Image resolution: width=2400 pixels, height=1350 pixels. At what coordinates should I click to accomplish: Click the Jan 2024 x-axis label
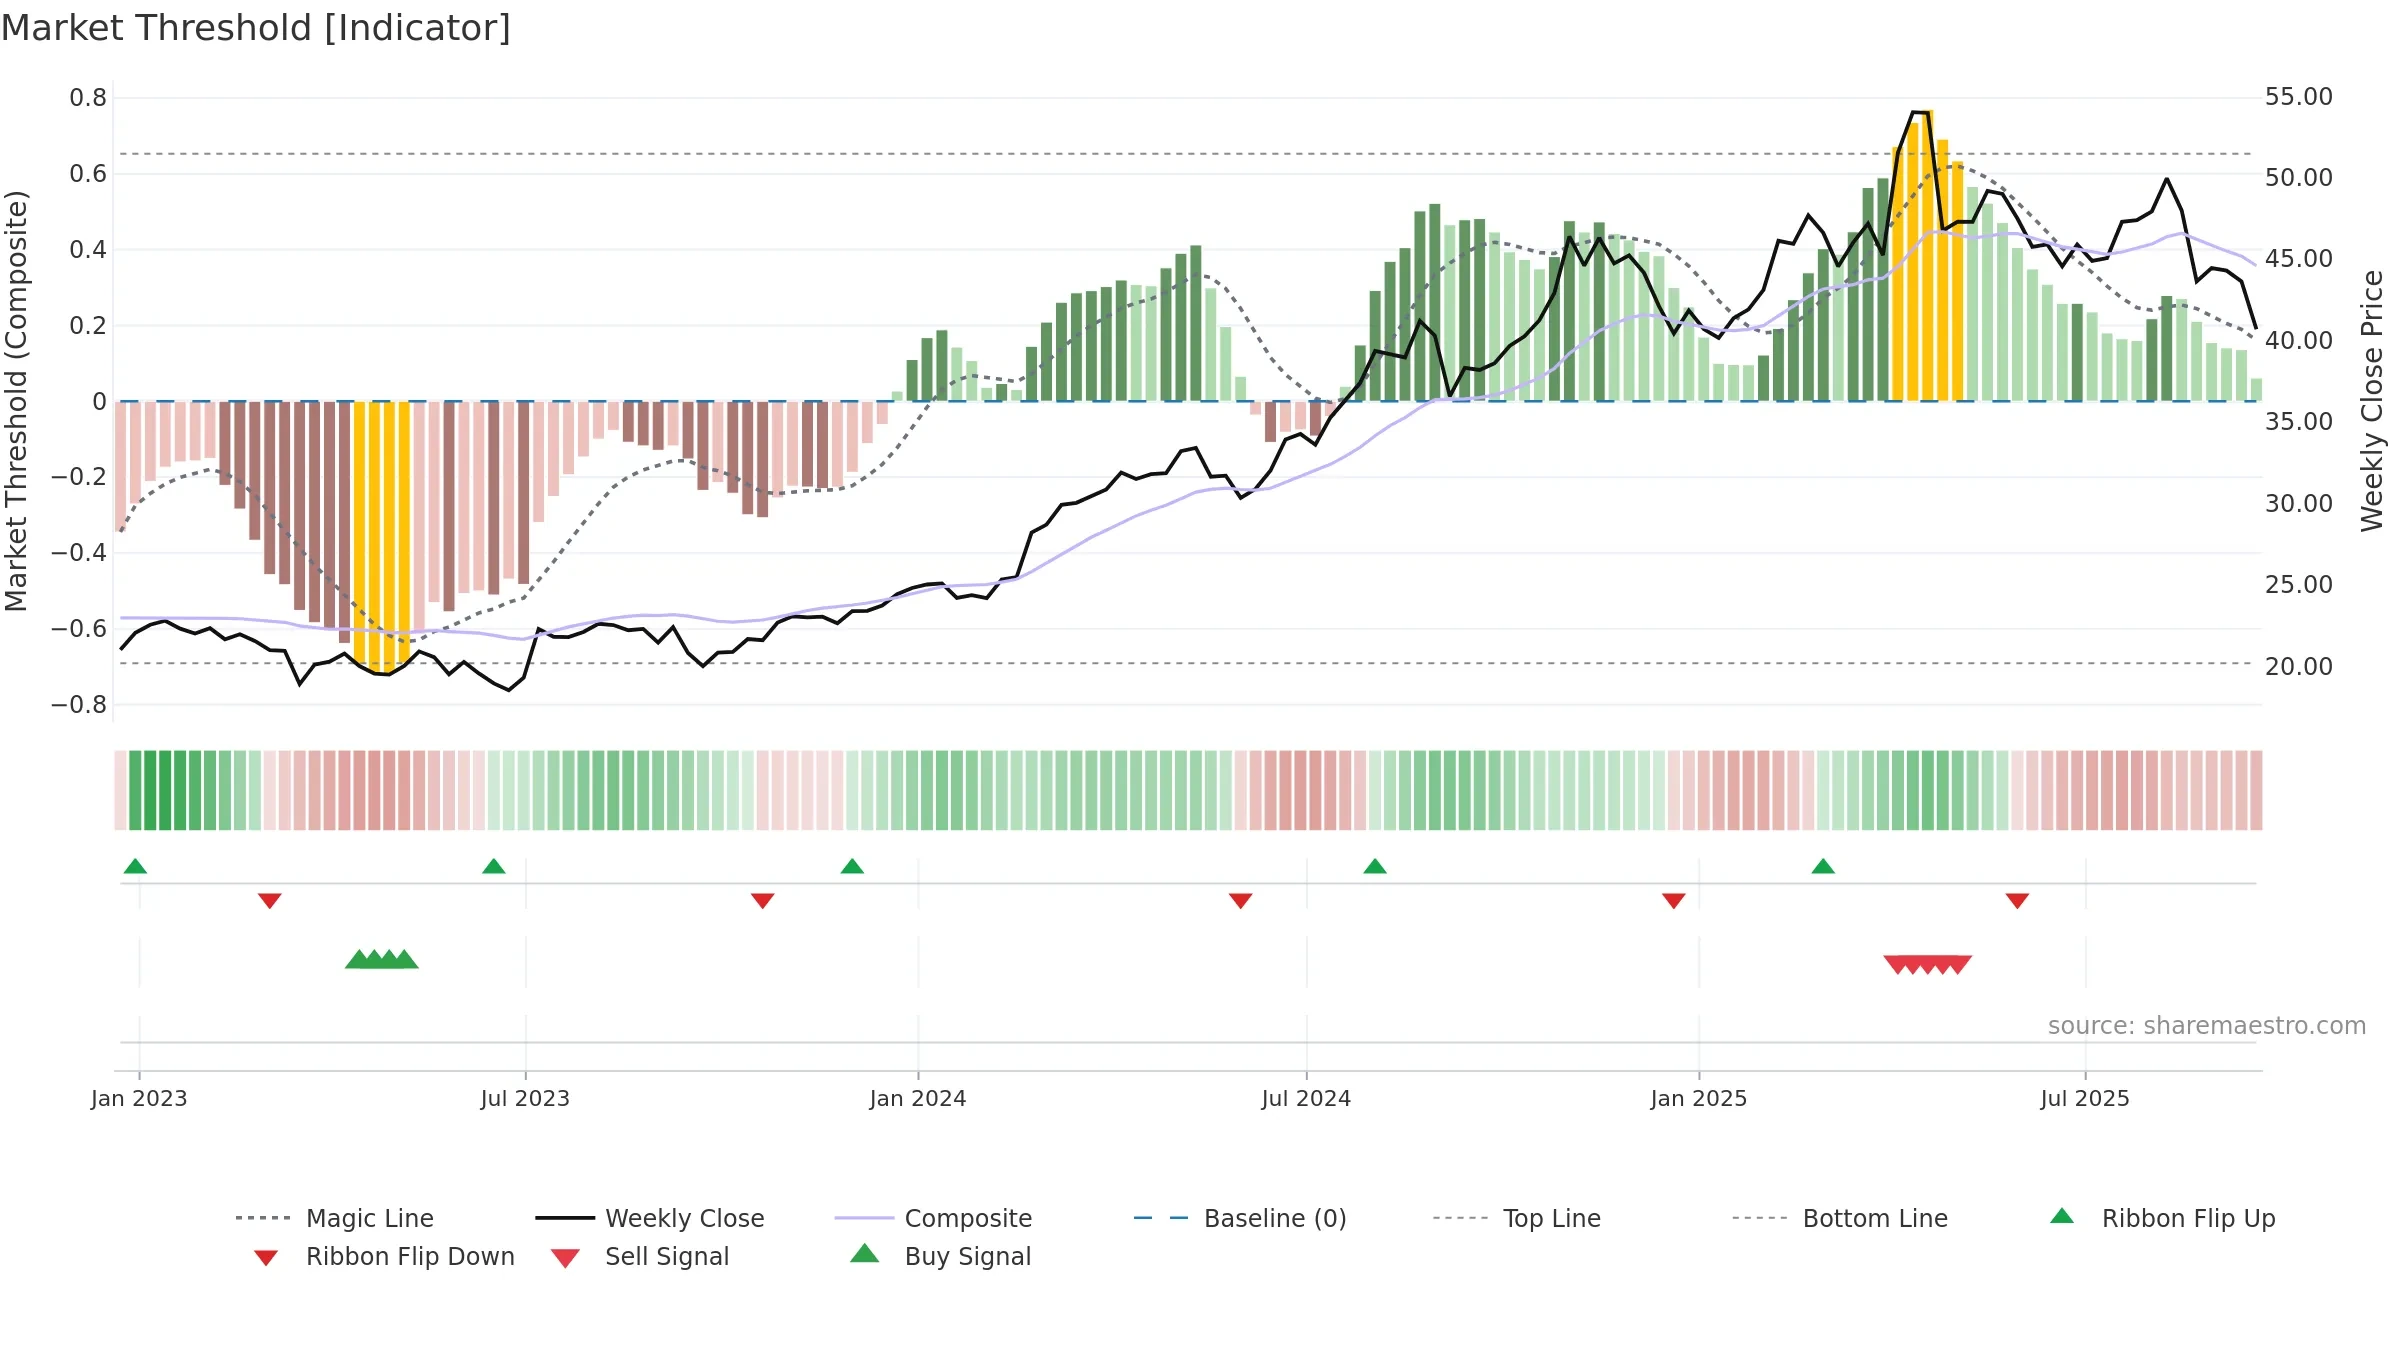click(x=918, y=1098)
